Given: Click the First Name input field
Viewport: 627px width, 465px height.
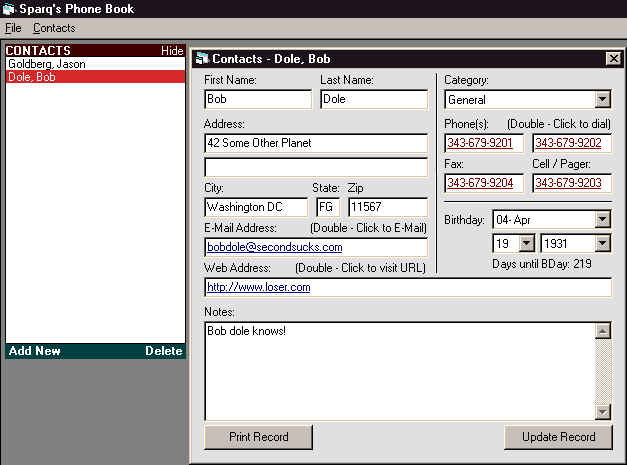Looking at the screenshot, I should (258, 99).
